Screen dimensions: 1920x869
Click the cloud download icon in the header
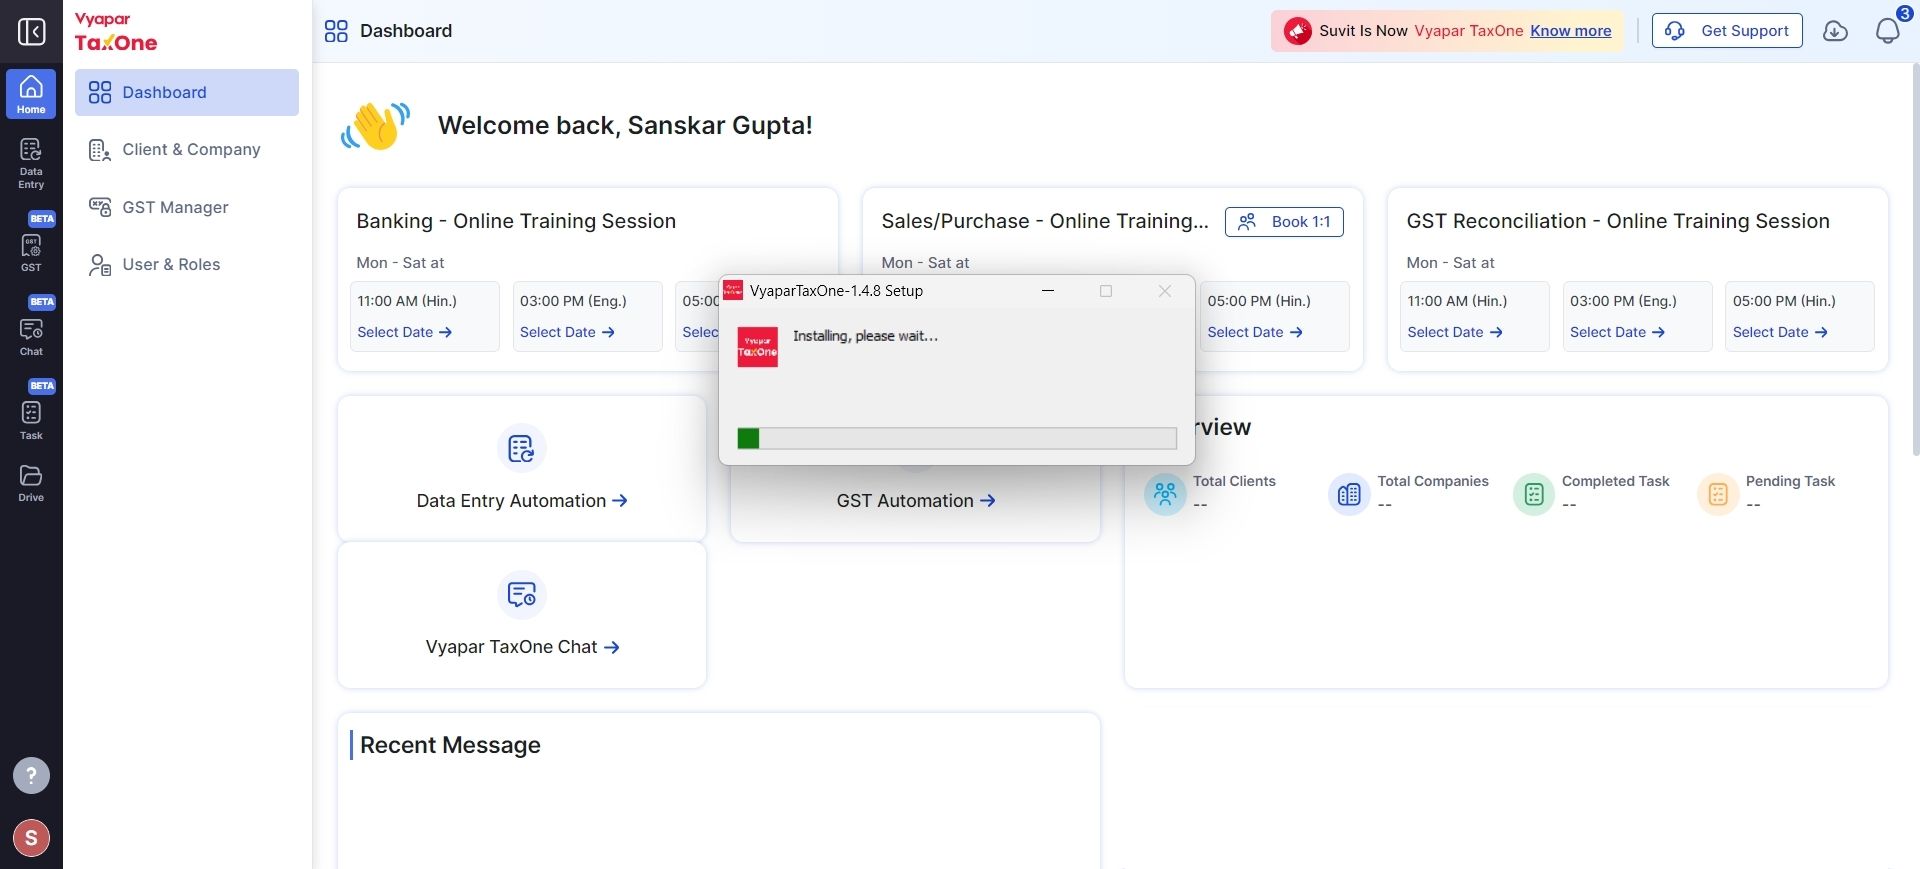1835,31
